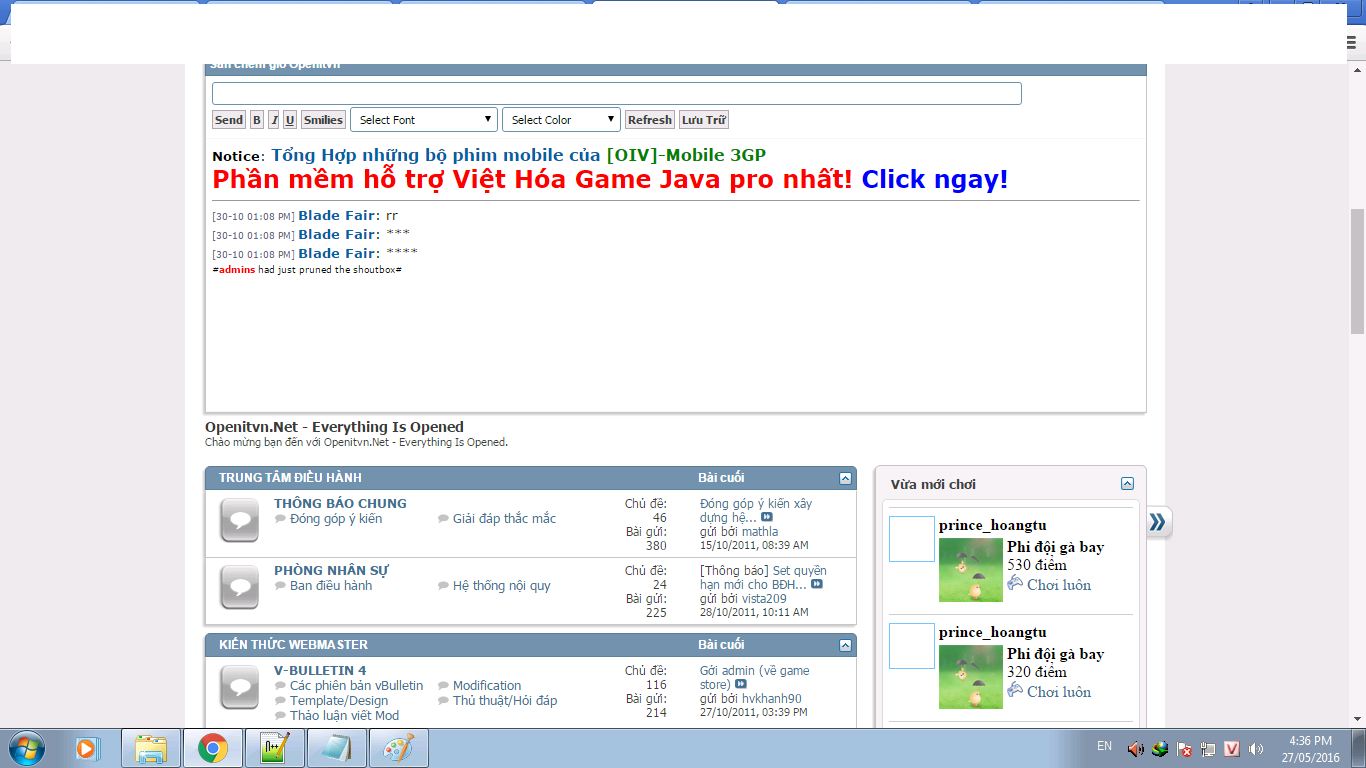
Task: Click the V-BULLETIN 4 forum status icon
Action: (239, 687)
